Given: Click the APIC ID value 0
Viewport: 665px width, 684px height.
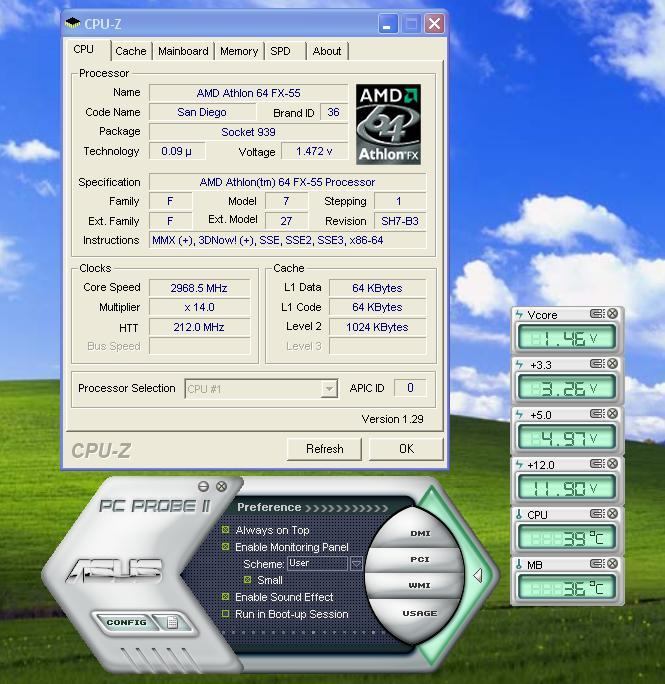Looking at the screenshot, I should coord(410,388).
